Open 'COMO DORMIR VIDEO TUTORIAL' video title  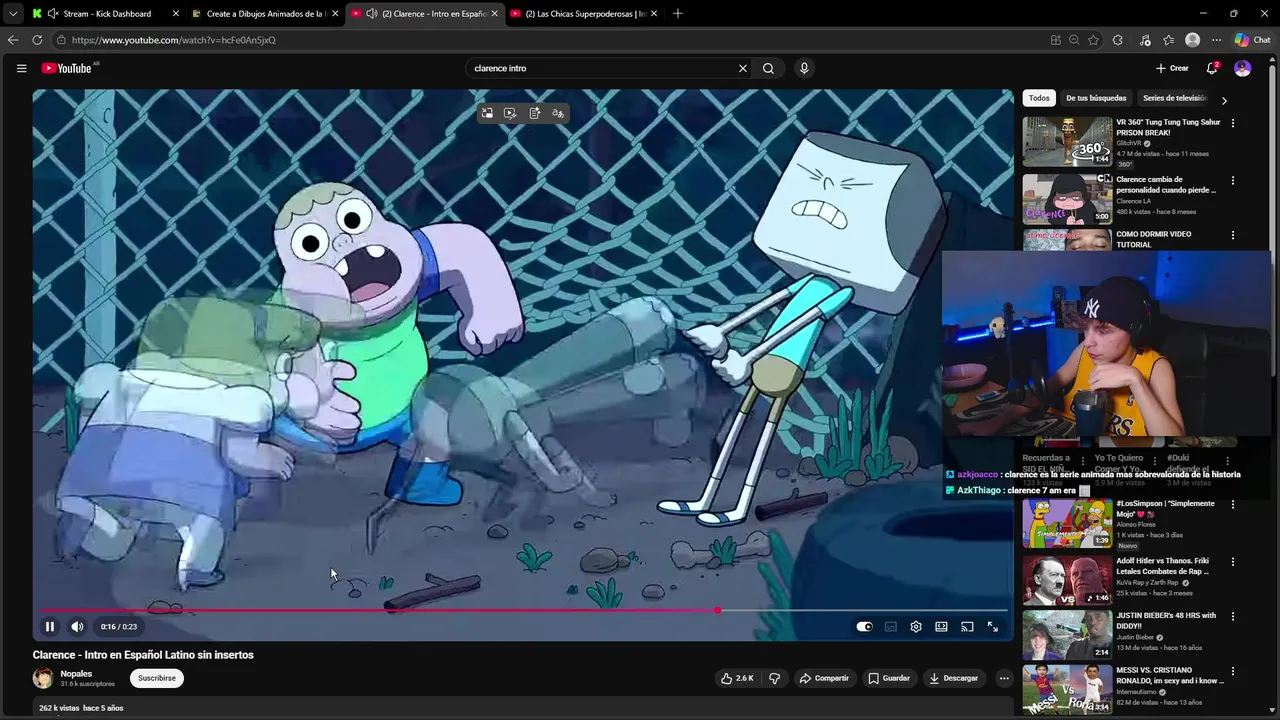pos(1154,239)
